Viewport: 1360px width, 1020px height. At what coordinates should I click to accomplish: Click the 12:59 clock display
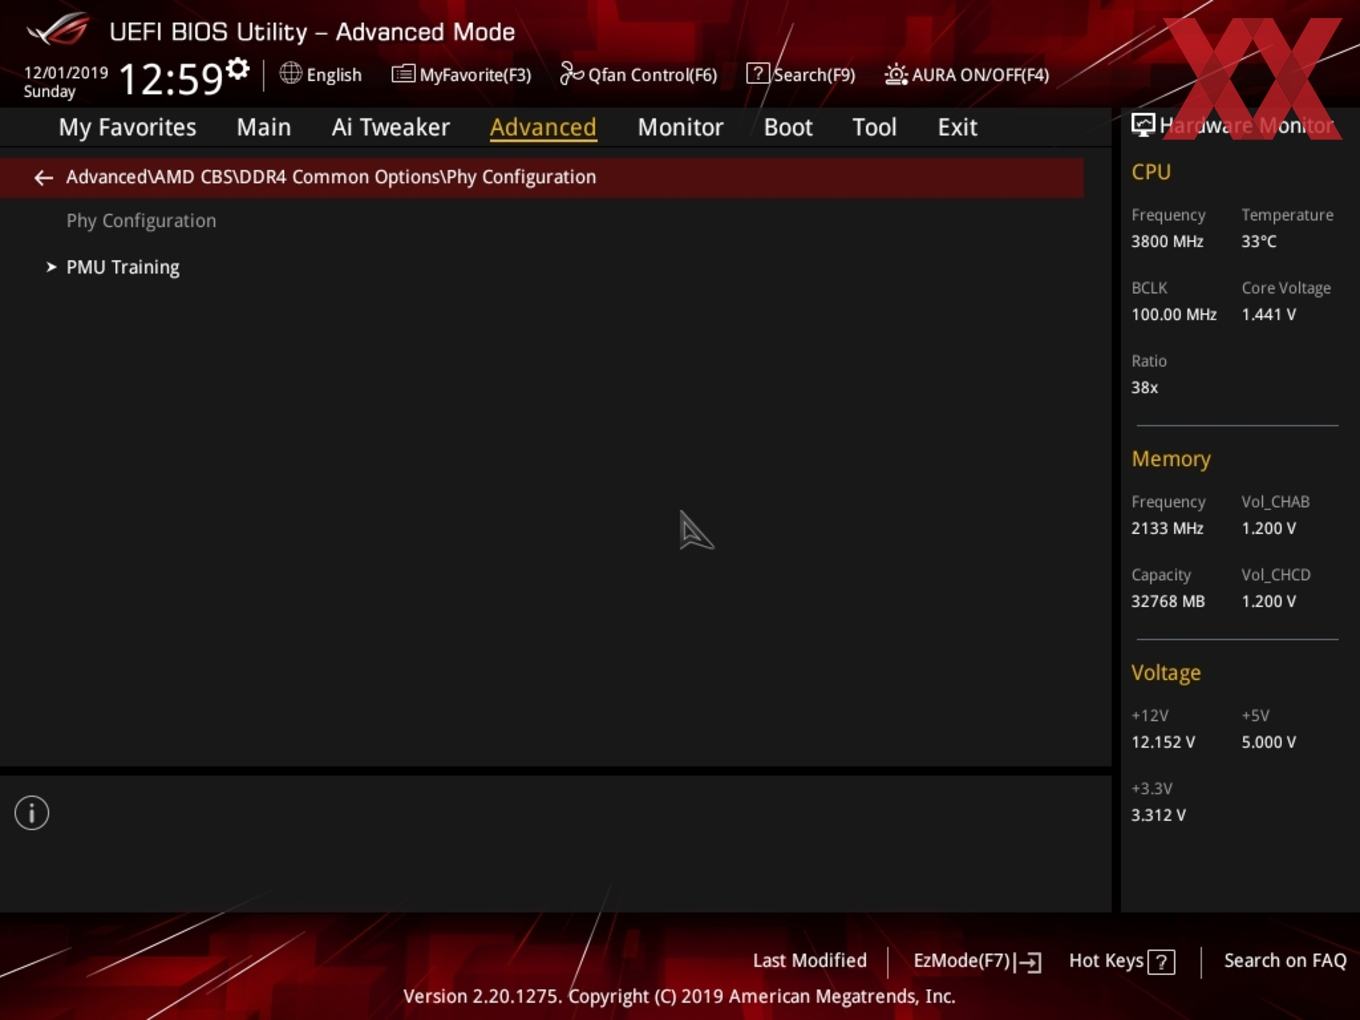click(170, 78)
